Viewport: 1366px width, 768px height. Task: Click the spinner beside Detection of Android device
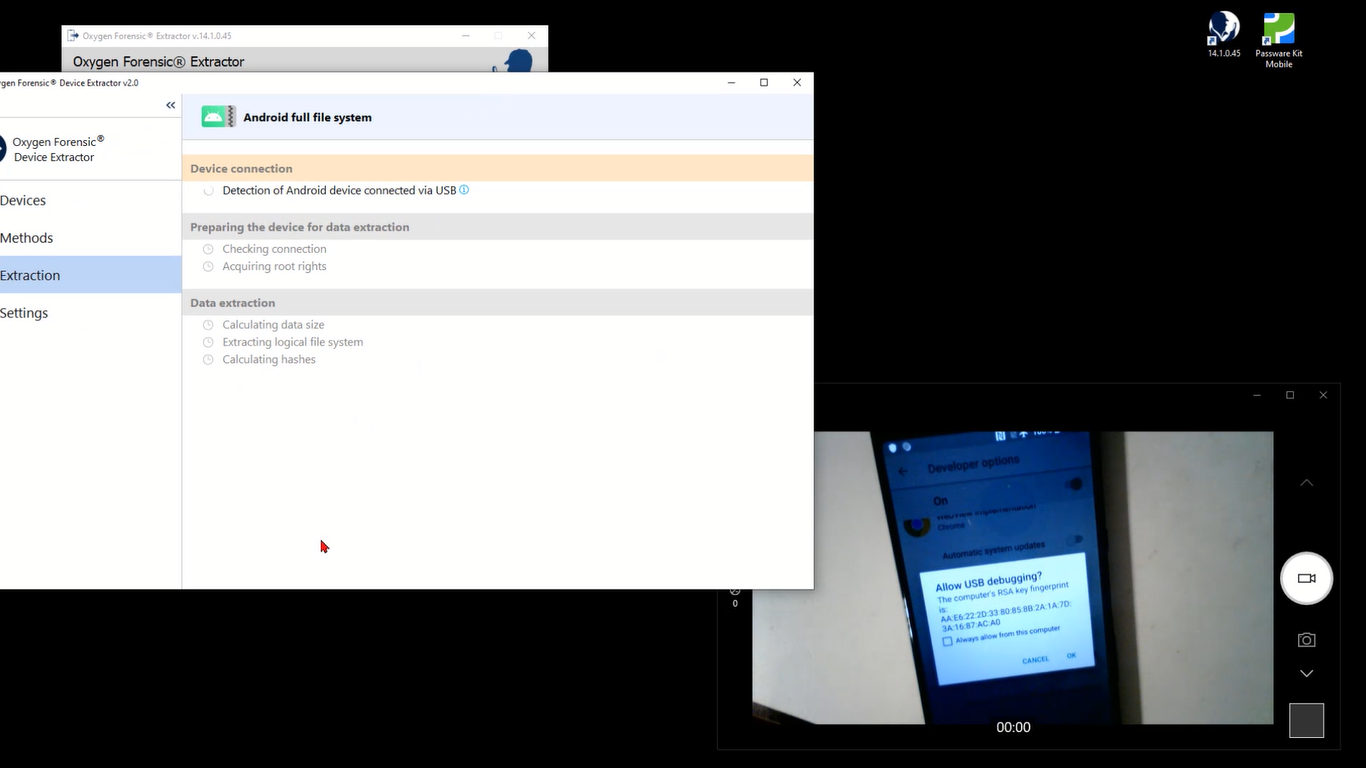point(208,190)
